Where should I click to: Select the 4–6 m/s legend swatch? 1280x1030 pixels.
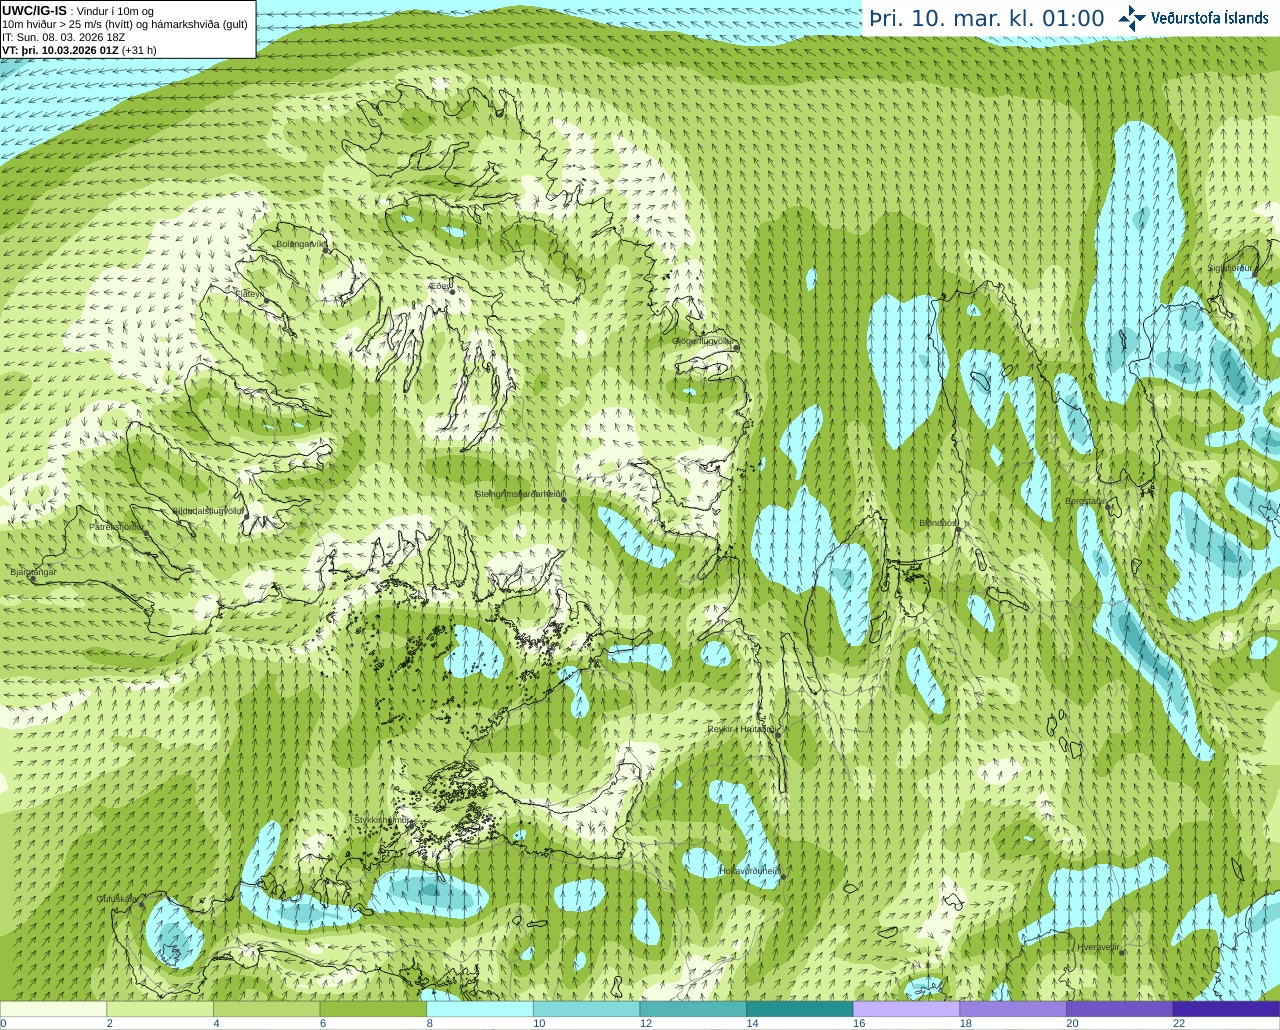pos(266,1008)
